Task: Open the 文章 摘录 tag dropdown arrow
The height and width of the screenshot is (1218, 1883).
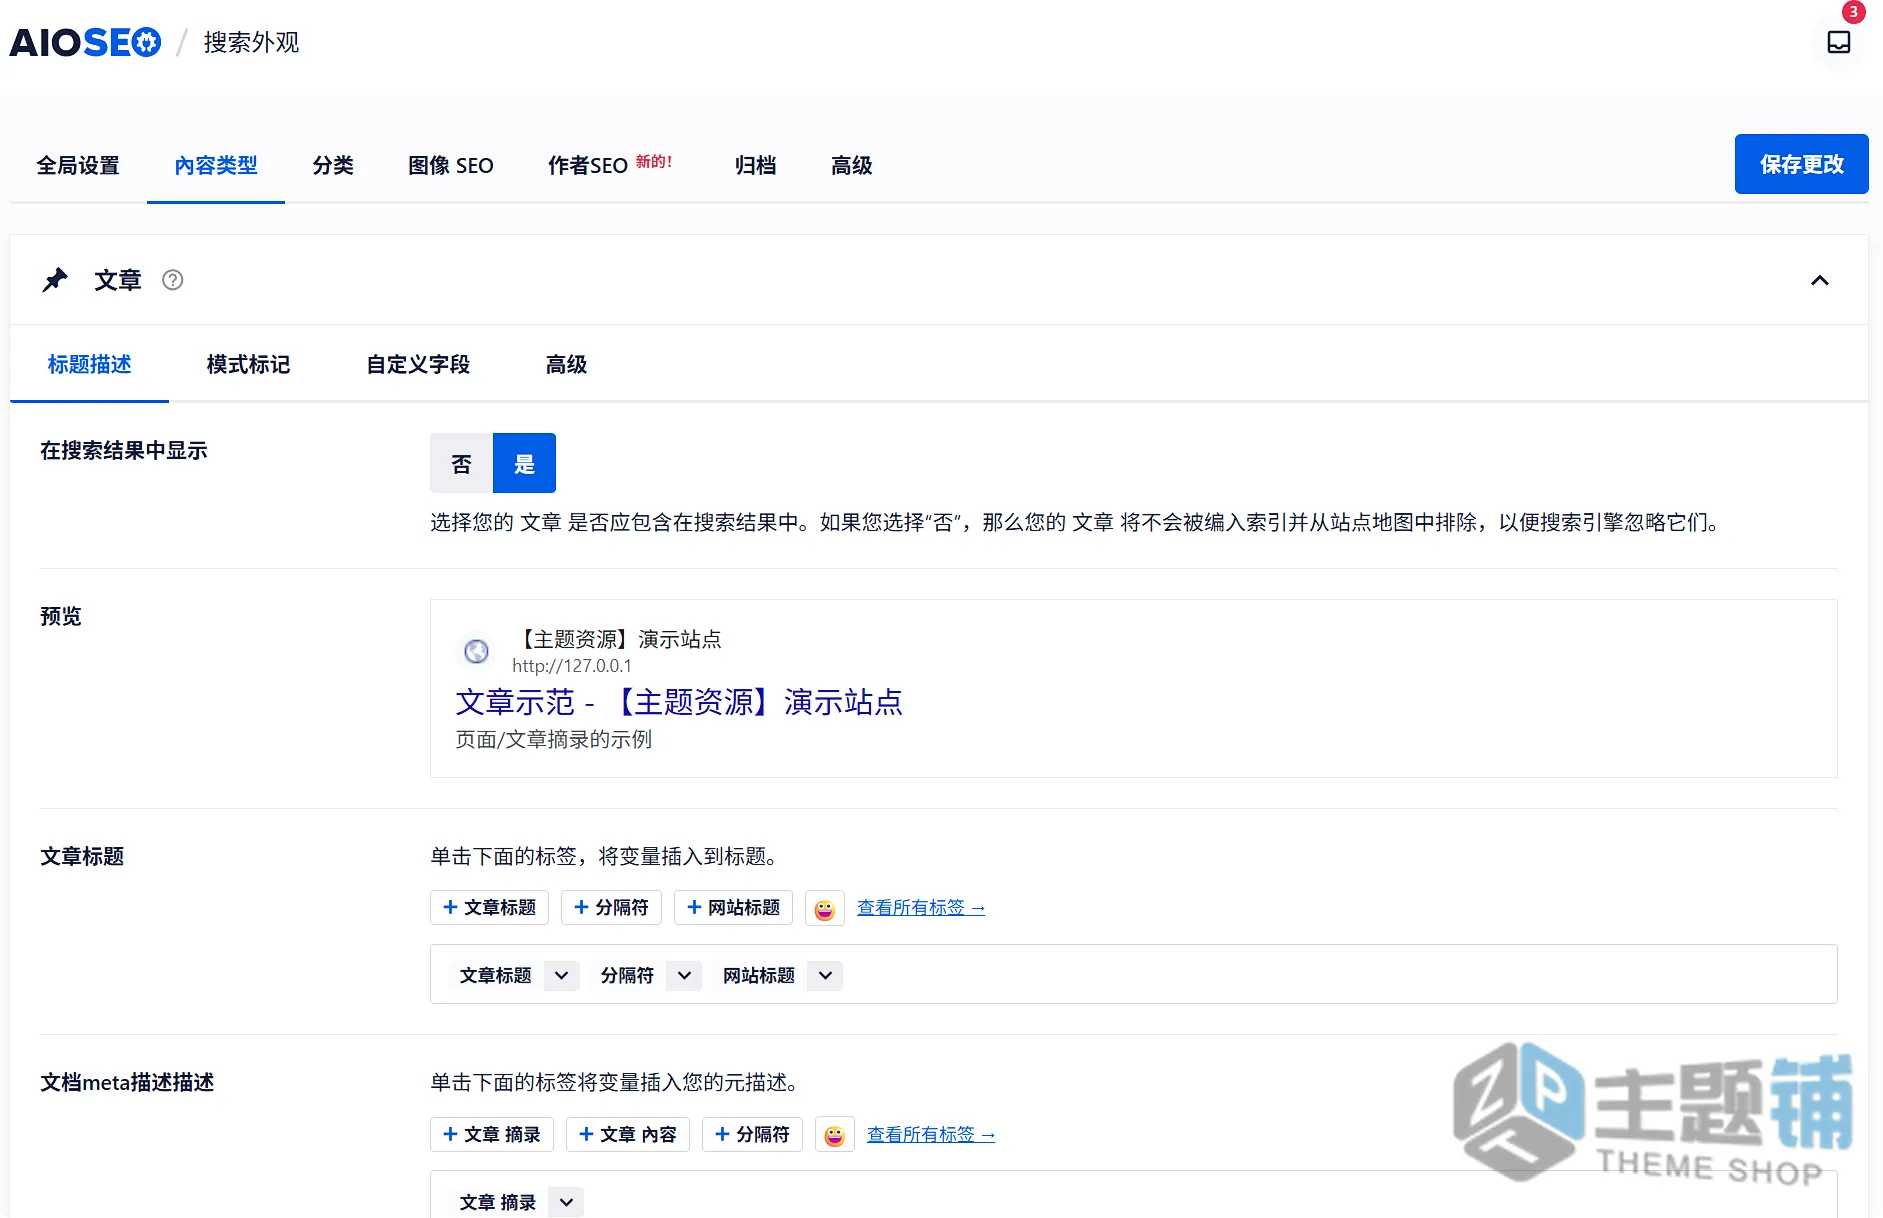Action: [566, 1202]
